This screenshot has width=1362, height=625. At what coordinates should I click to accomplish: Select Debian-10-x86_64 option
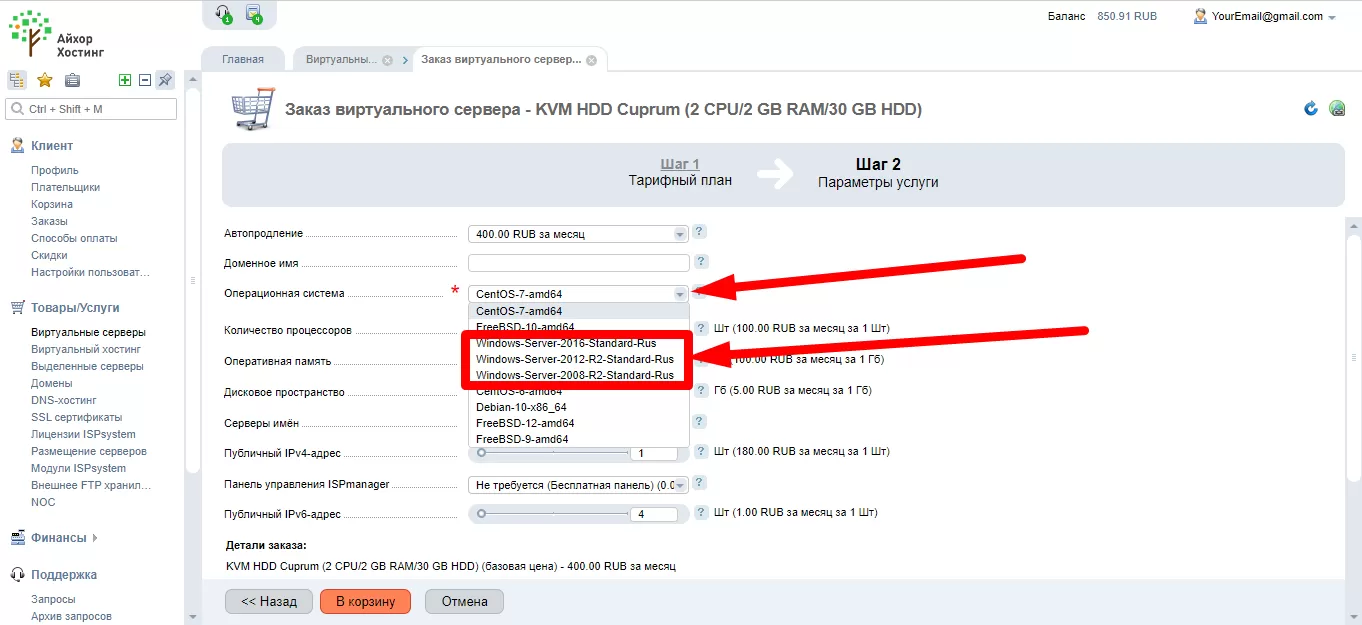pos(579,407)
